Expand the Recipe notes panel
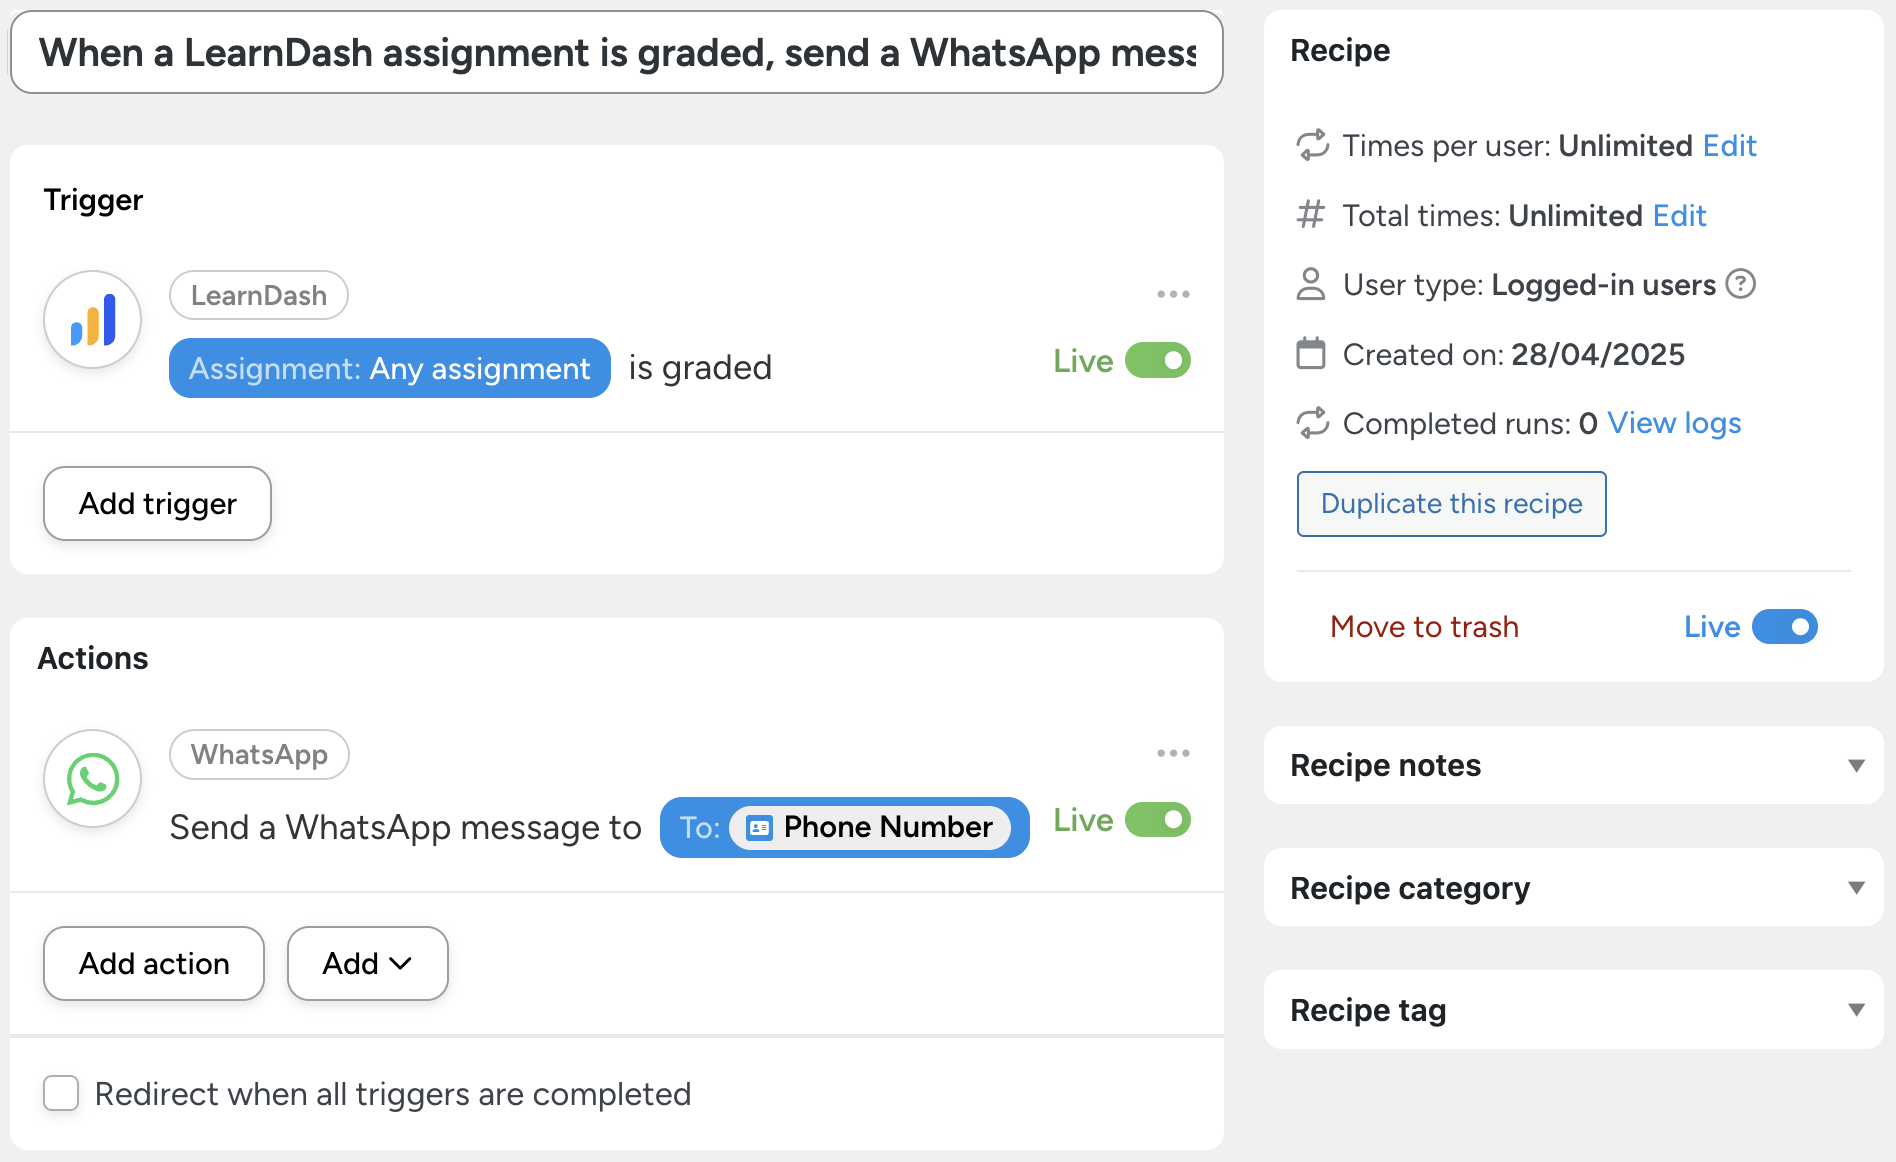Screen dimensions: 1896x1162 pos(1856,766)
